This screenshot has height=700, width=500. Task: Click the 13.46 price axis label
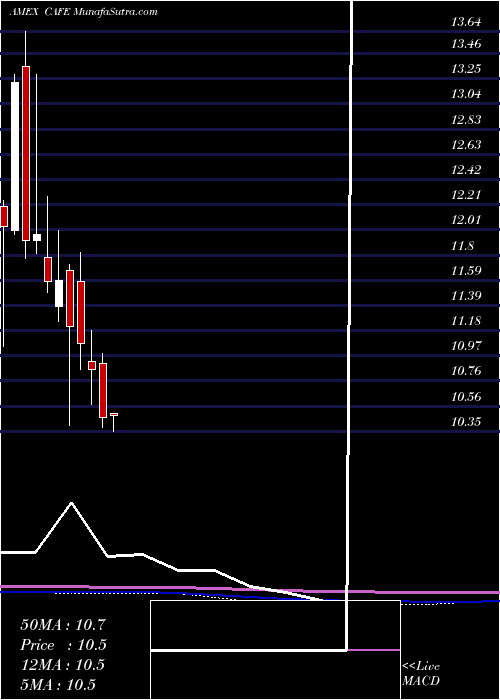pos(466,44)
